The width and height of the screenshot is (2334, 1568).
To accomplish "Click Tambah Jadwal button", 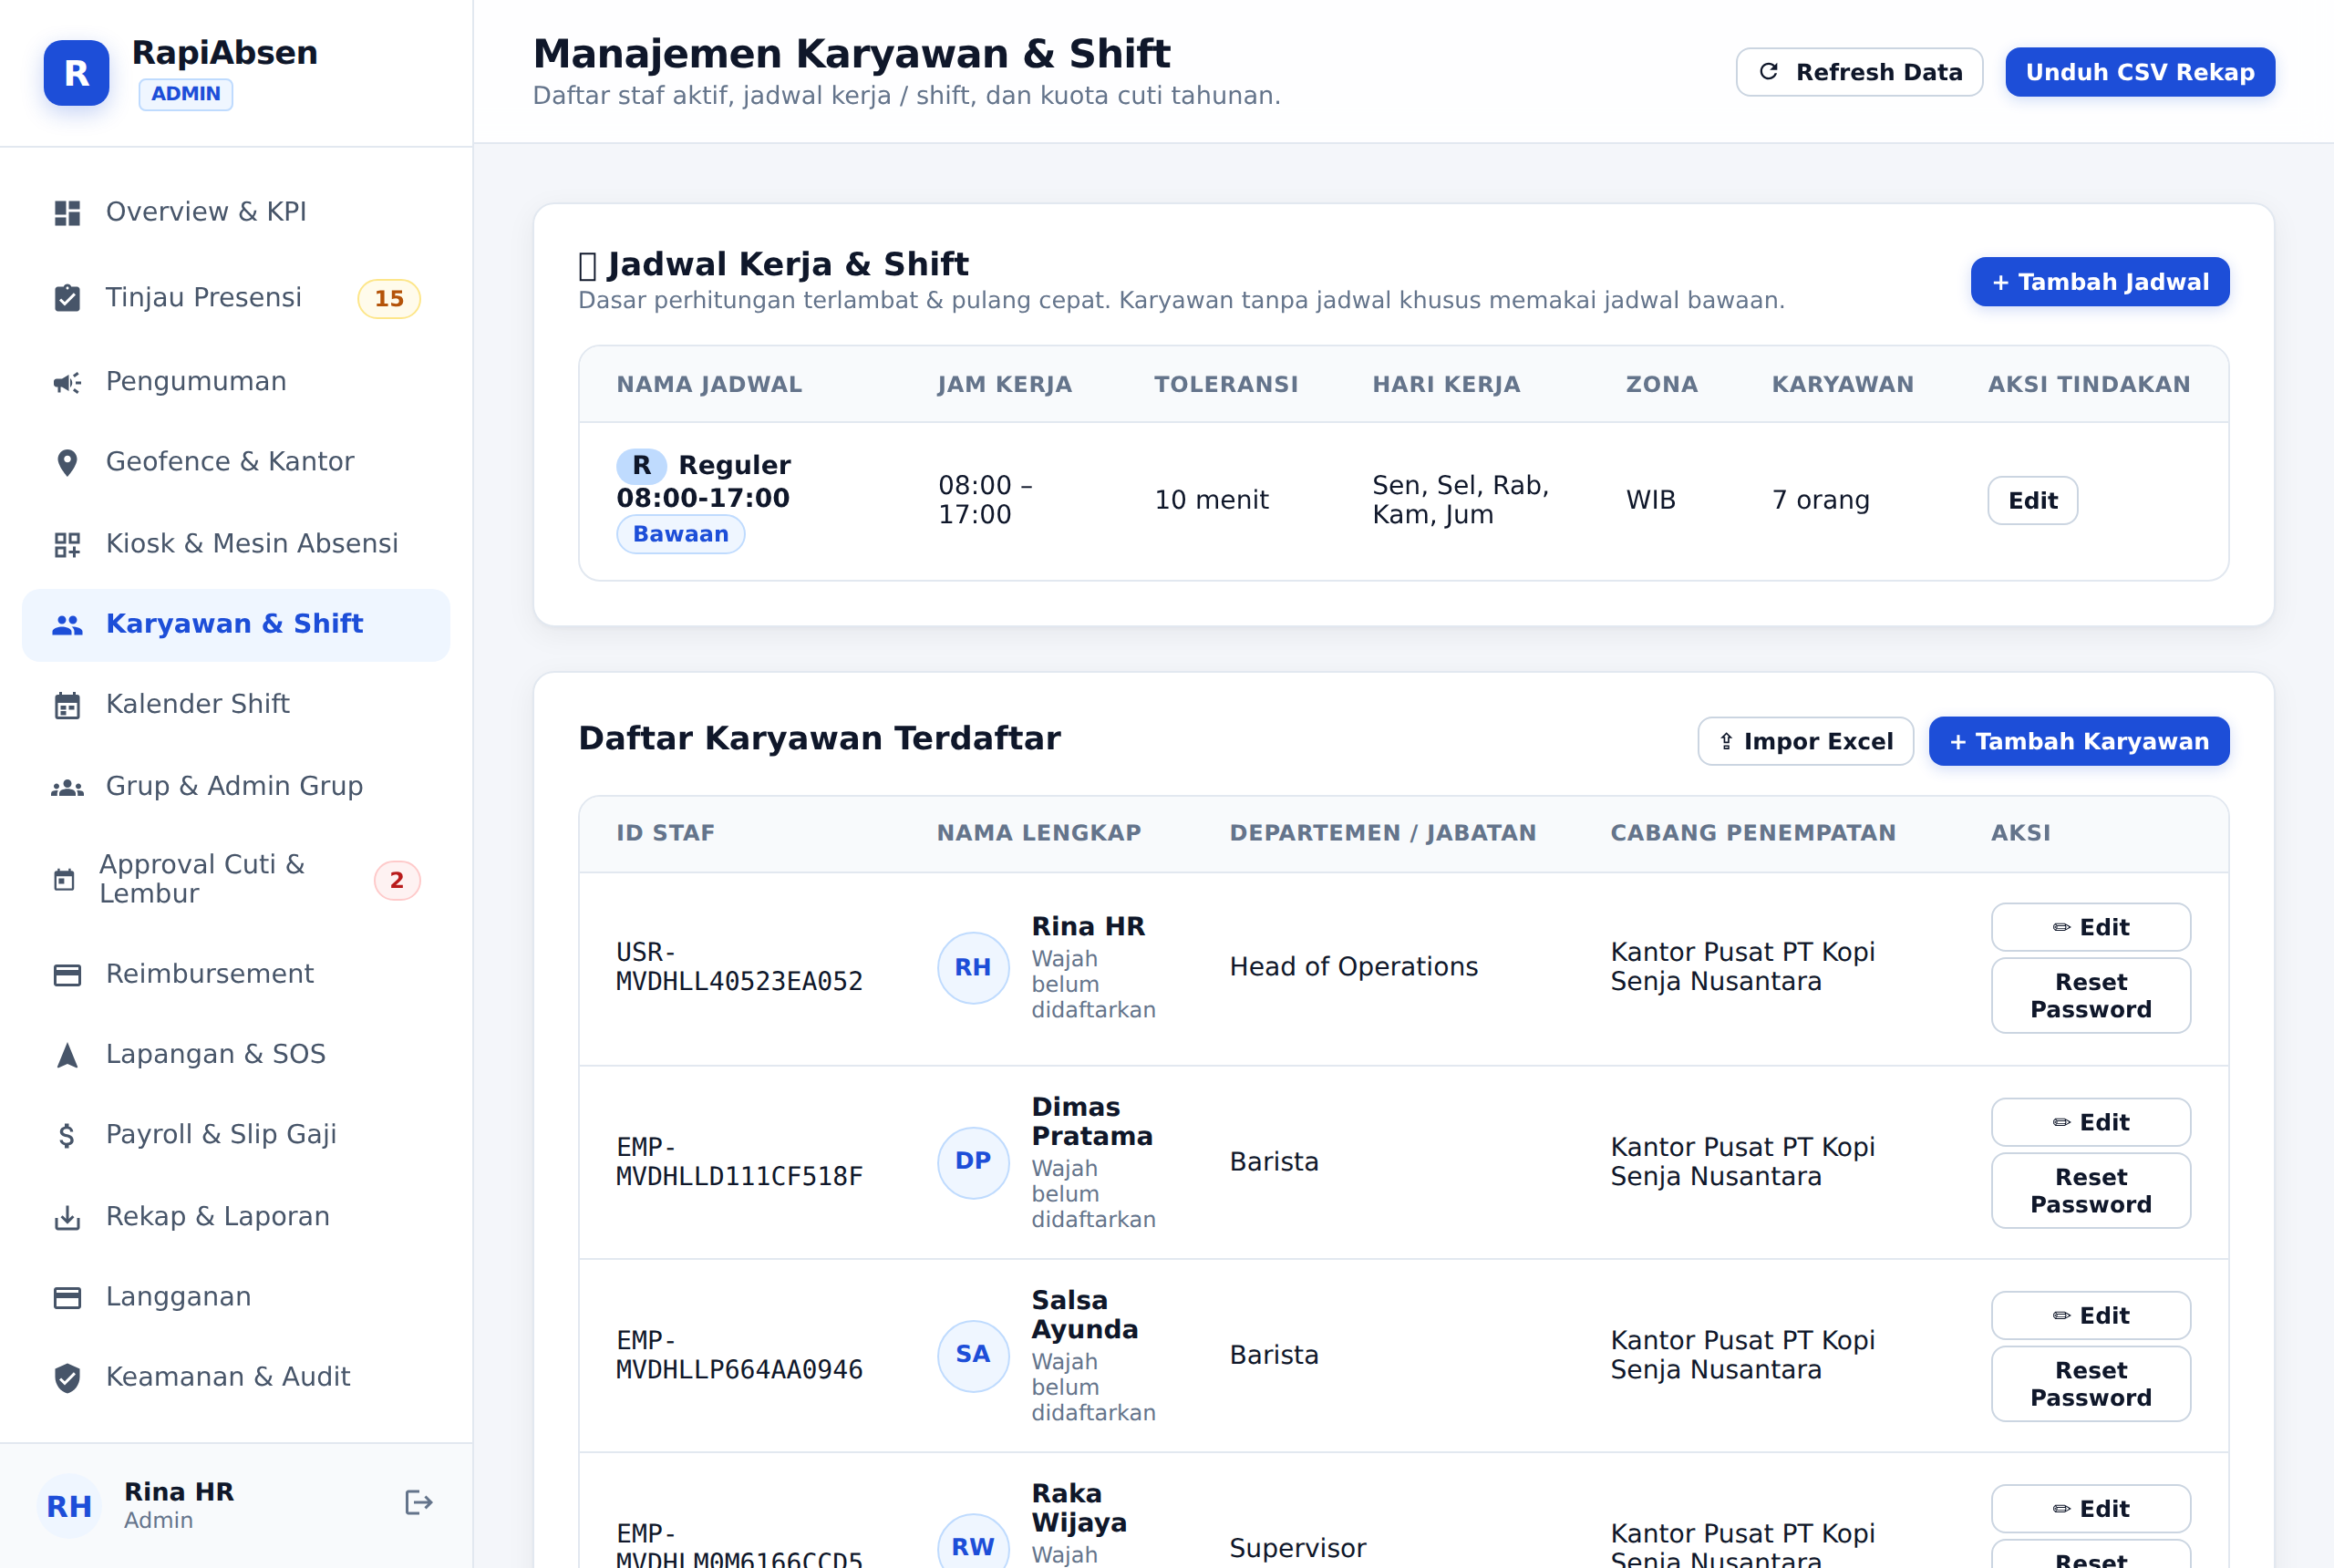I will tap(2099, 282).
